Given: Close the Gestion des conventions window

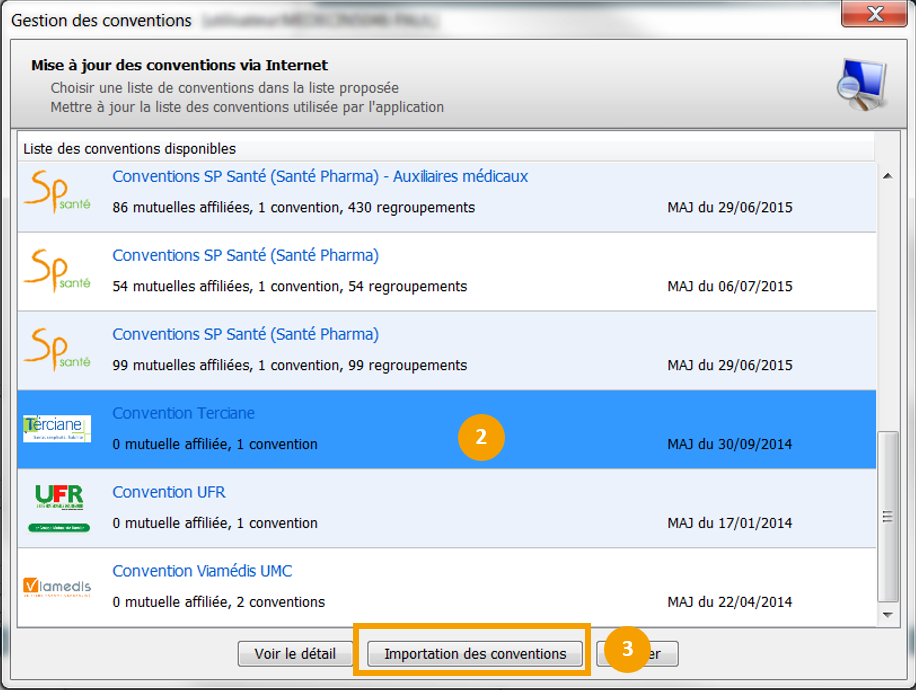Looking at the screenshot, I should coord(874,15).
